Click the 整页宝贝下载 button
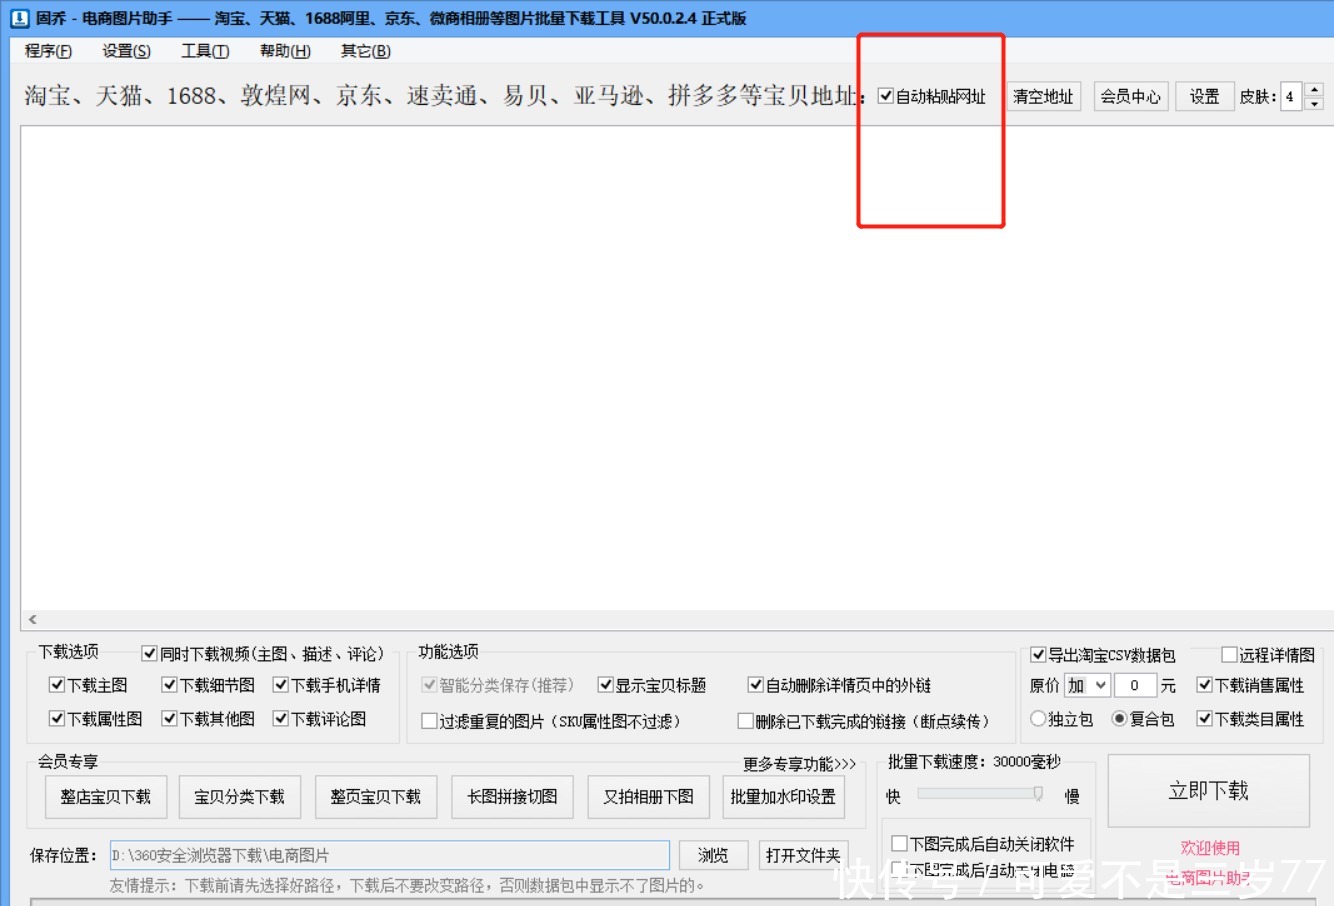This screenshot has width=1334, height=906. click(376, 797)
